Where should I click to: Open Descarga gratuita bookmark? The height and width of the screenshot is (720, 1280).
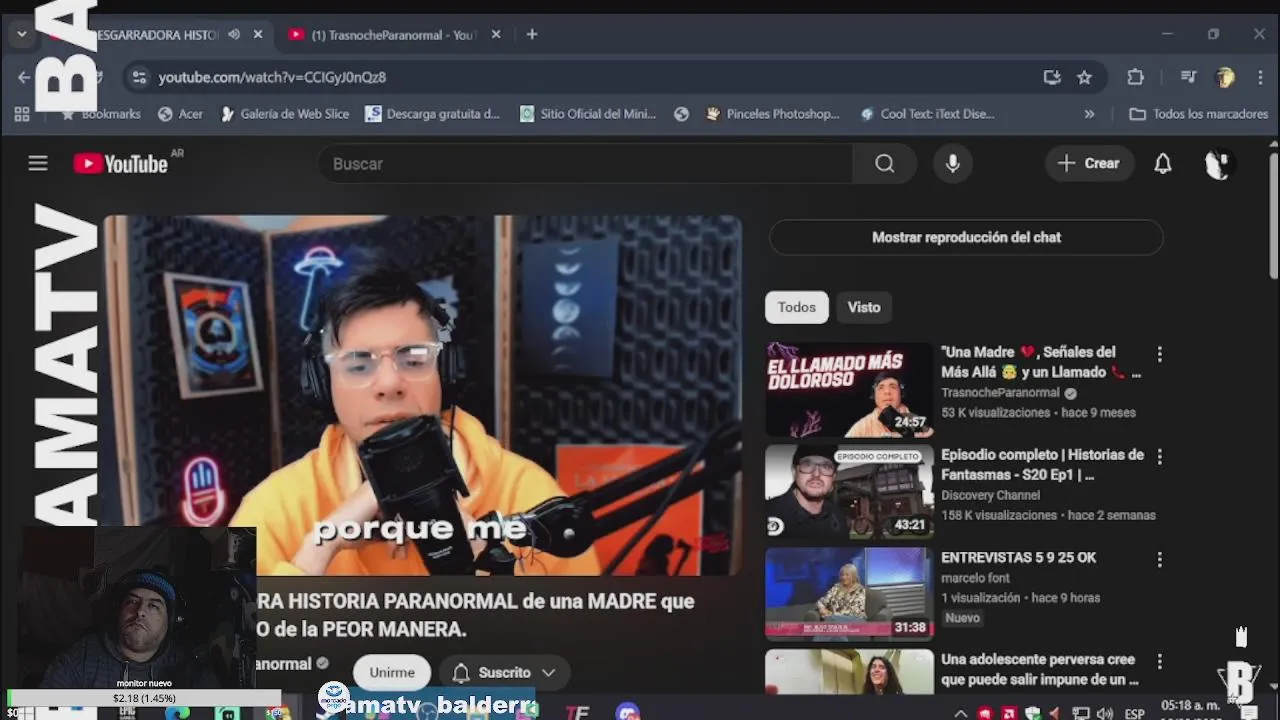coord(432,114)
